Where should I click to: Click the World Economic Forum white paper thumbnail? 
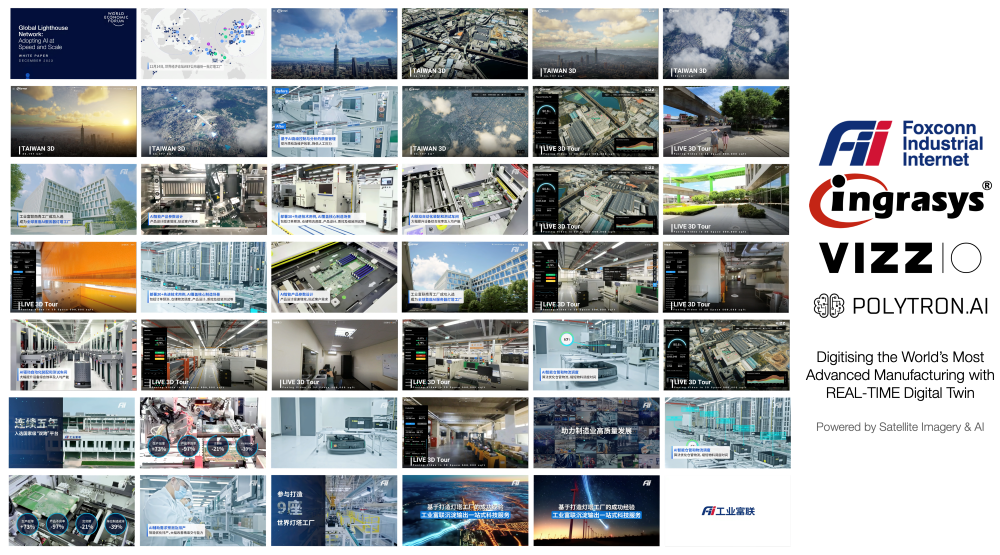(73, 44)
